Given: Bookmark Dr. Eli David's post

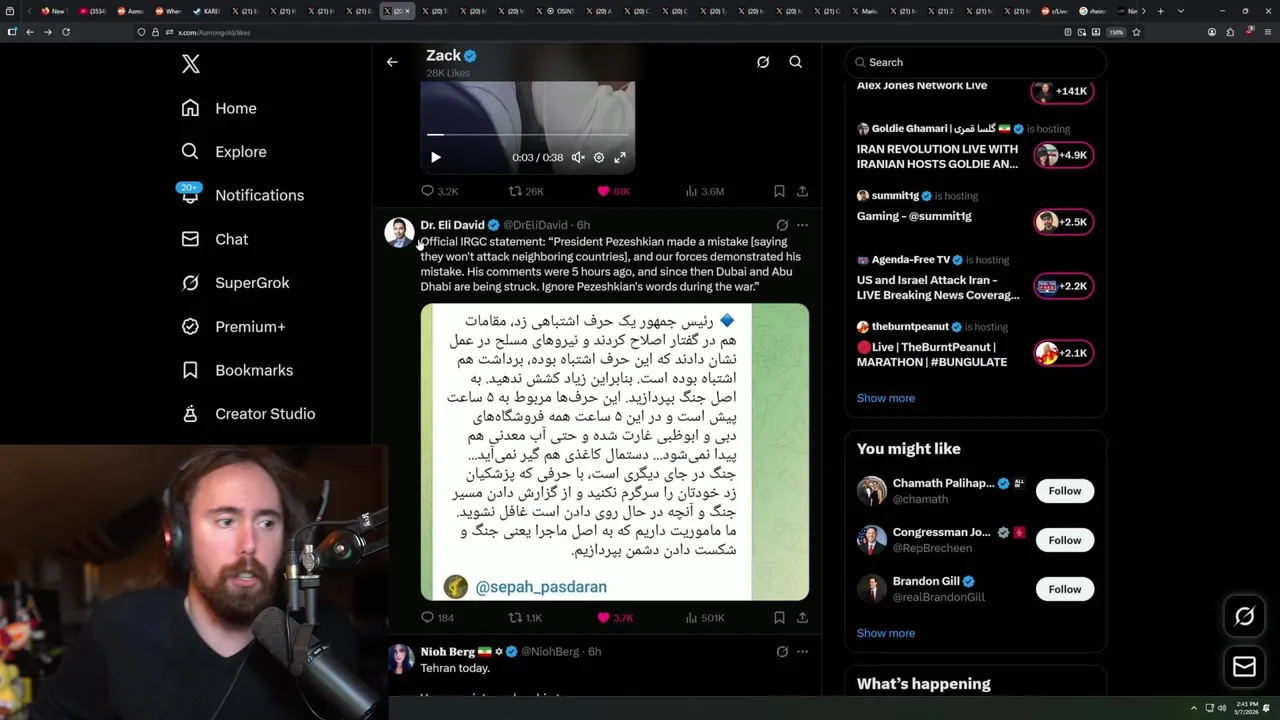Looking at the screenshot, I should click(x=779, y=618).
